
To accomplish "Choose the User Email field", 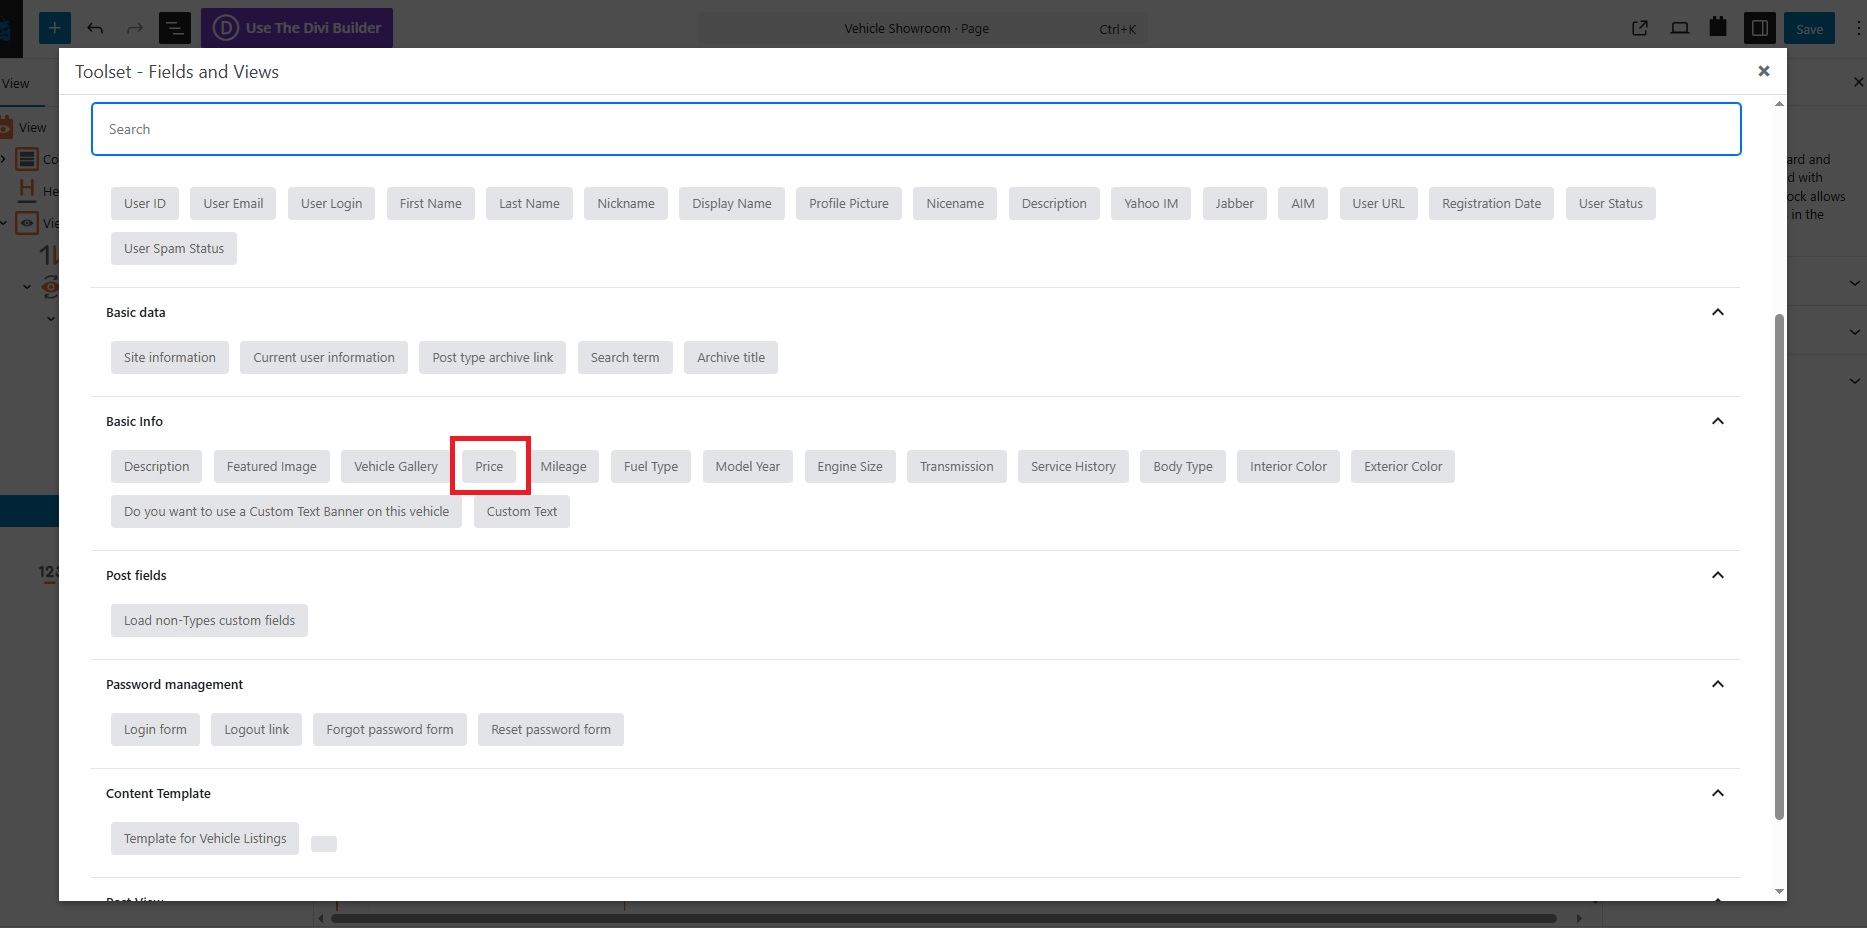I will tap(233, 203).
